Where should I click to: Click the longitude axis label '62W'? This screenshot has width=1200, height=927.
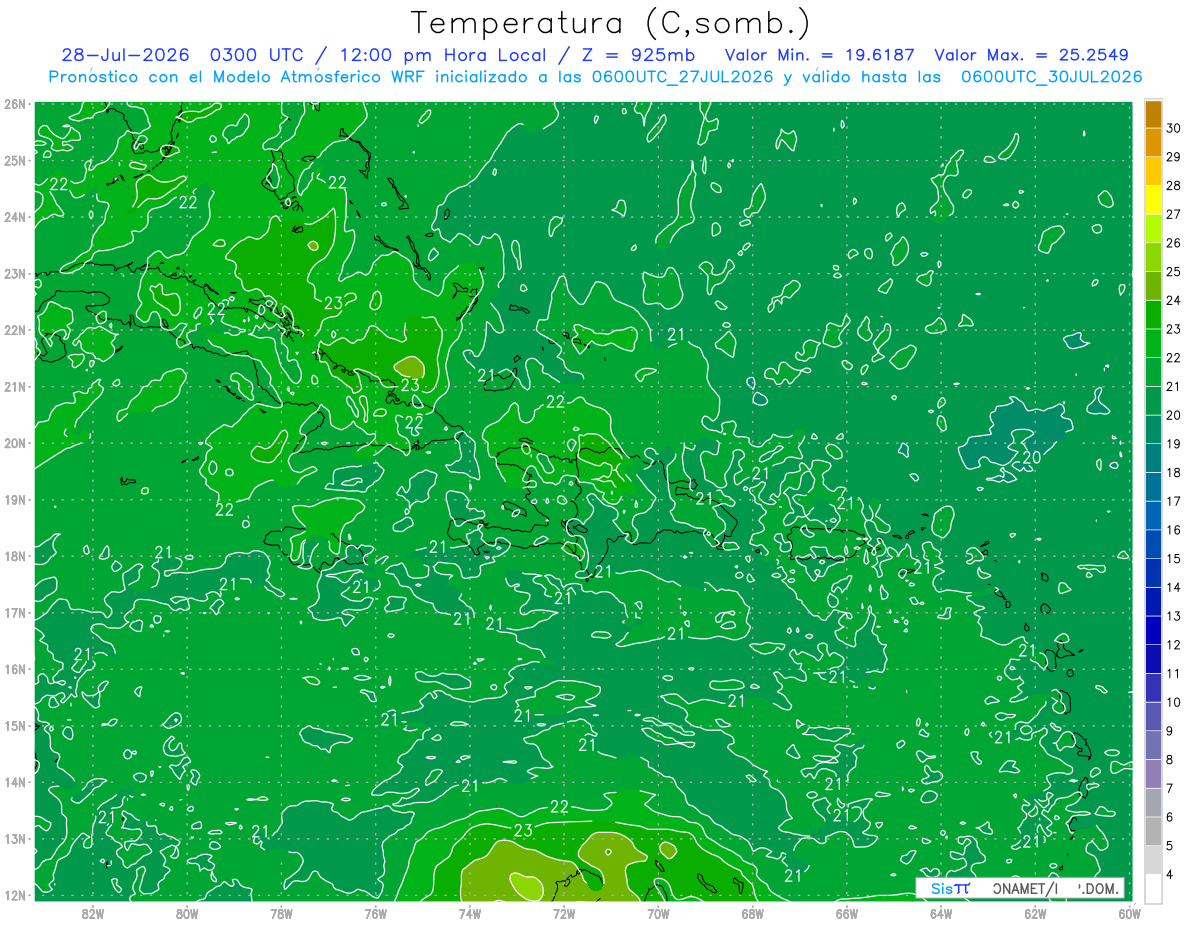(1035, 913)
